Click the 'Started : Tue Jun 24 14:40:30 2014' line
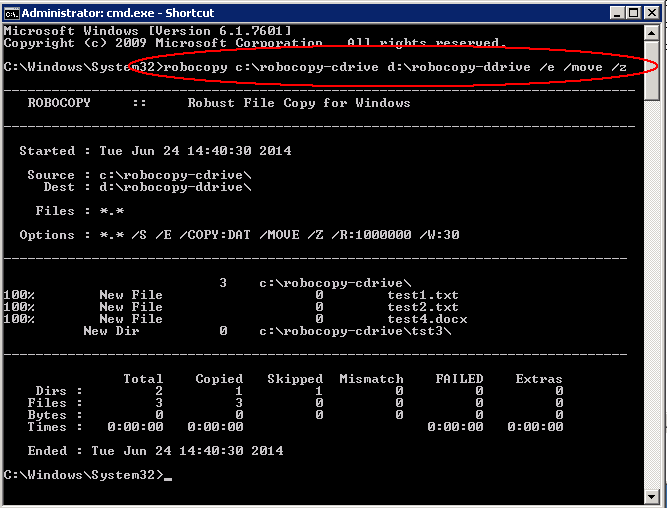The image size is (667, 508). point(155,151)
